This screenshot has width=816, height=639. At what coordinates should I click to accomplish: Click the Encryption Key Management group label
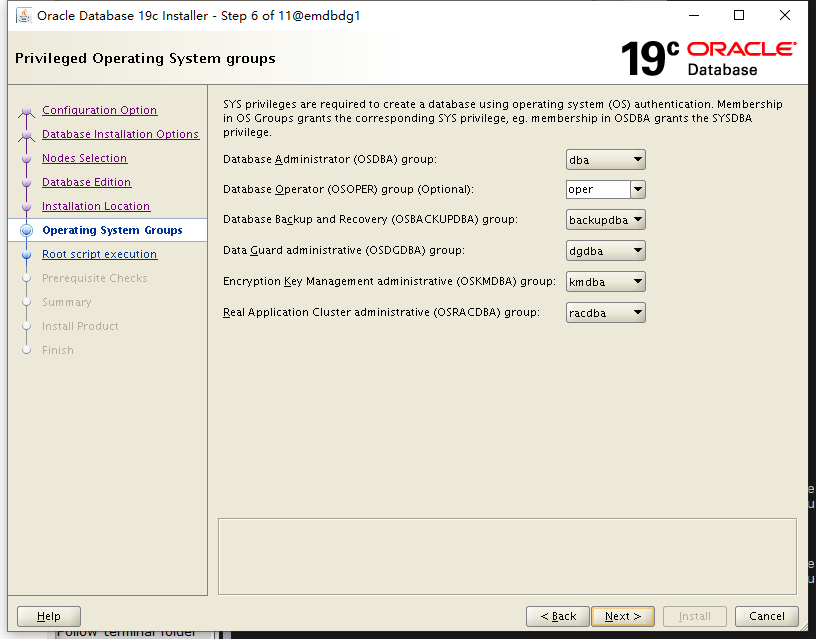click(x=389, y=282)
